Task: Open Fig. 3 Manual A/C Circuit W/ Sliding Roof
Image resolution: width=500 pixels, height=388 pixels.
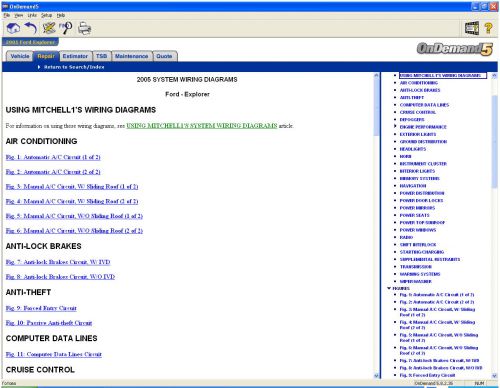Action: (72, 186)
